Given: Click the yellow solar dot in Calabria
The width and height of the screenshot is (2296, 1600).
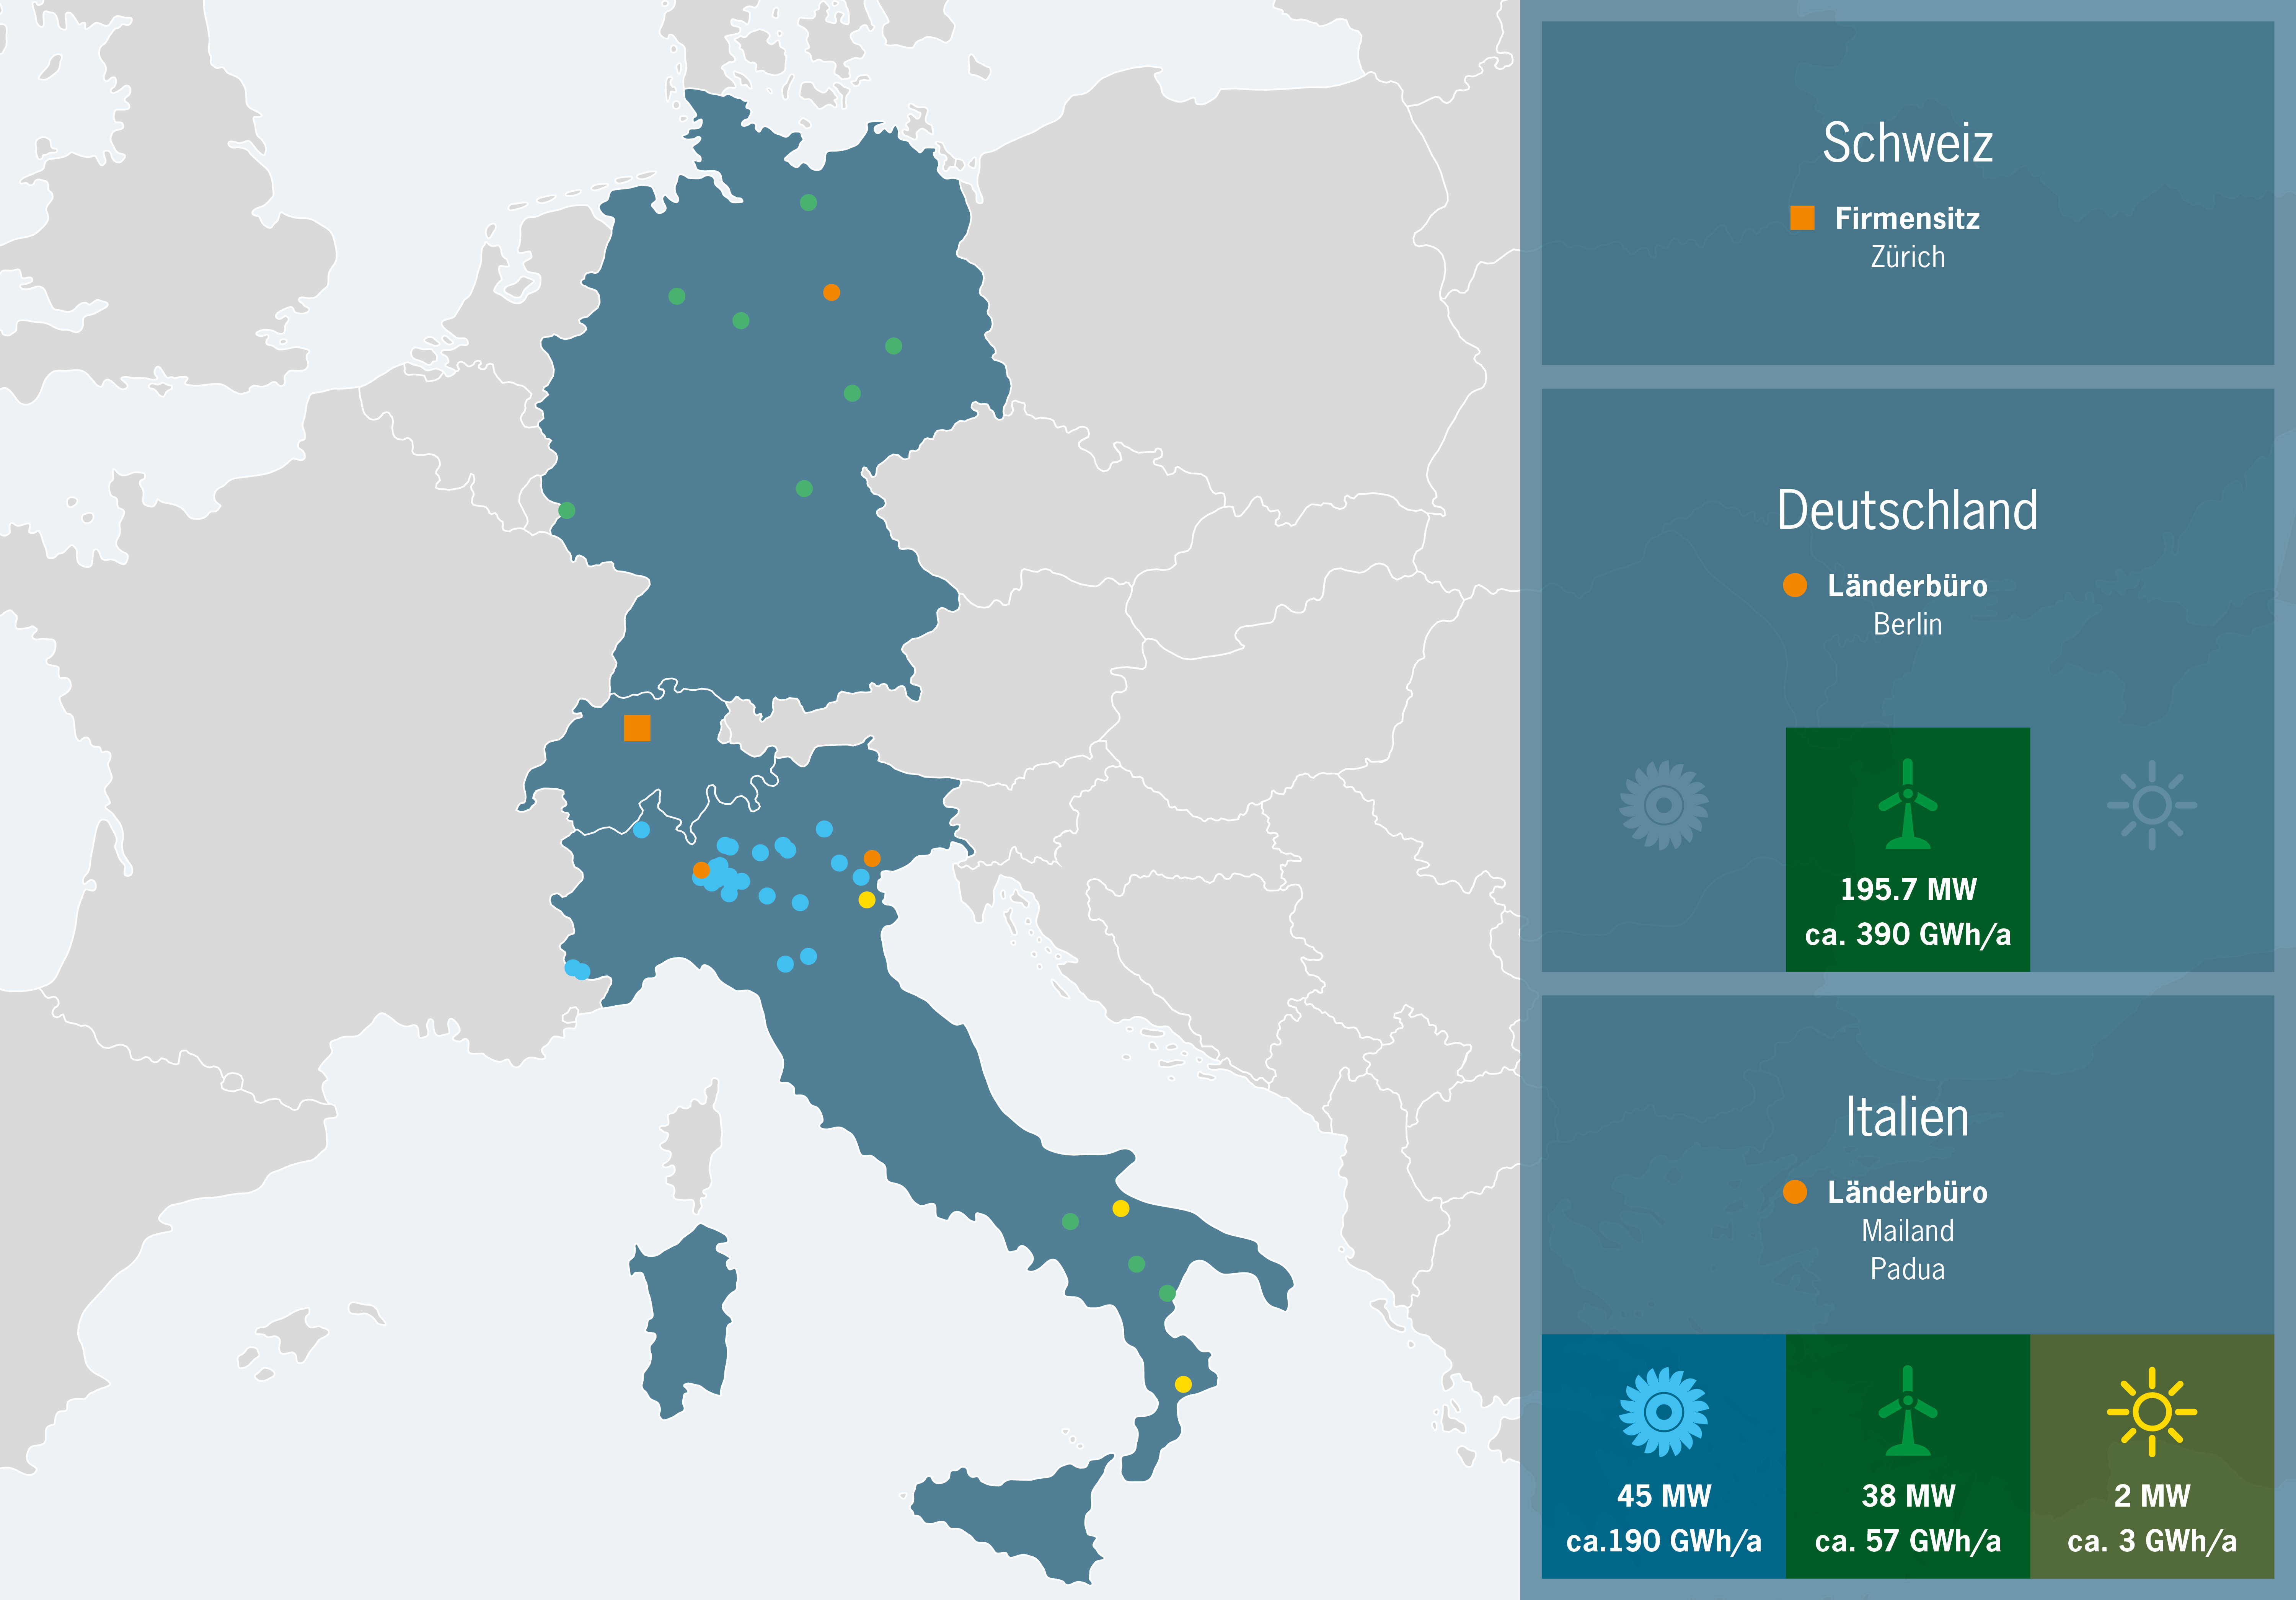Looking at the screenshot, I should (1183, 1384).
